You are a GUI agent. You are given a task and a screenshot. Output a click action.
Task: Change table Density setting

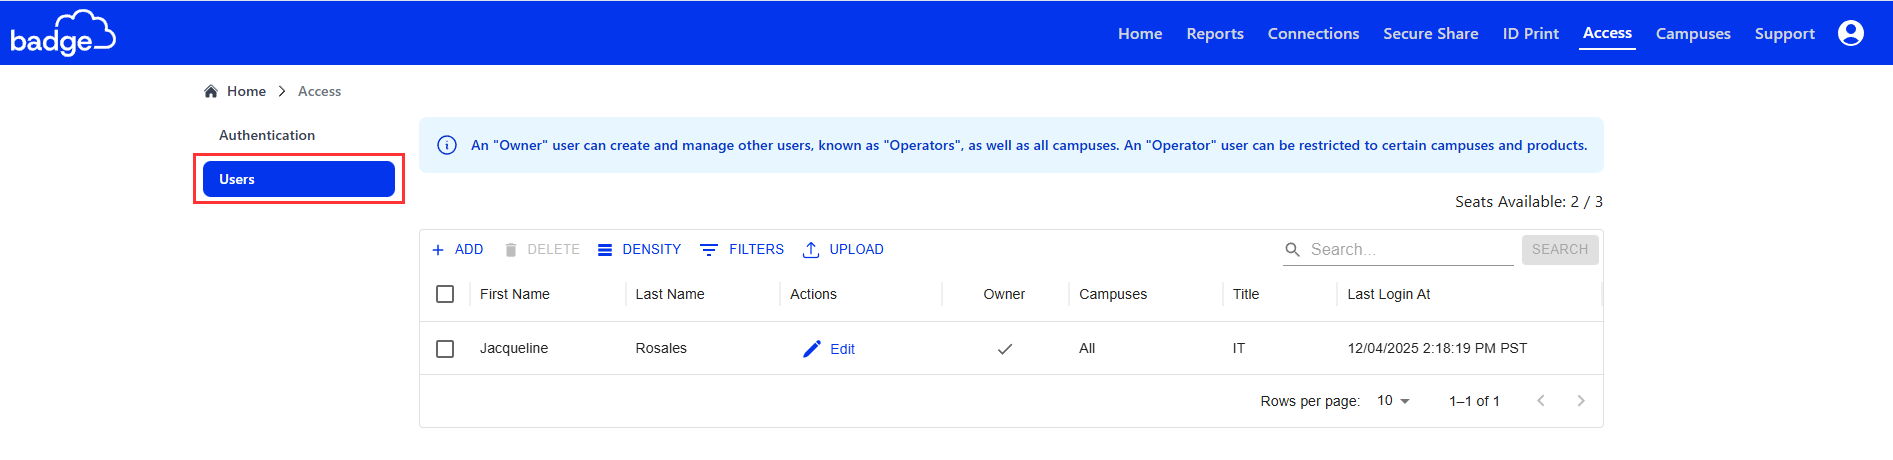tap(639, 249)
